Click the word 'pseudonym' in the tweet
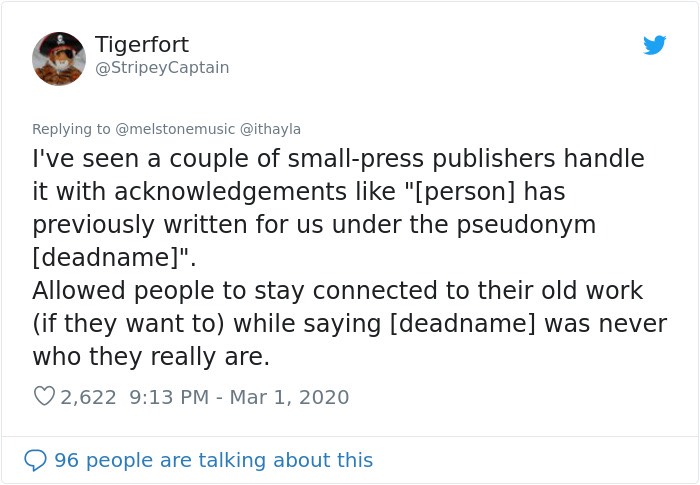 (526, 225)
